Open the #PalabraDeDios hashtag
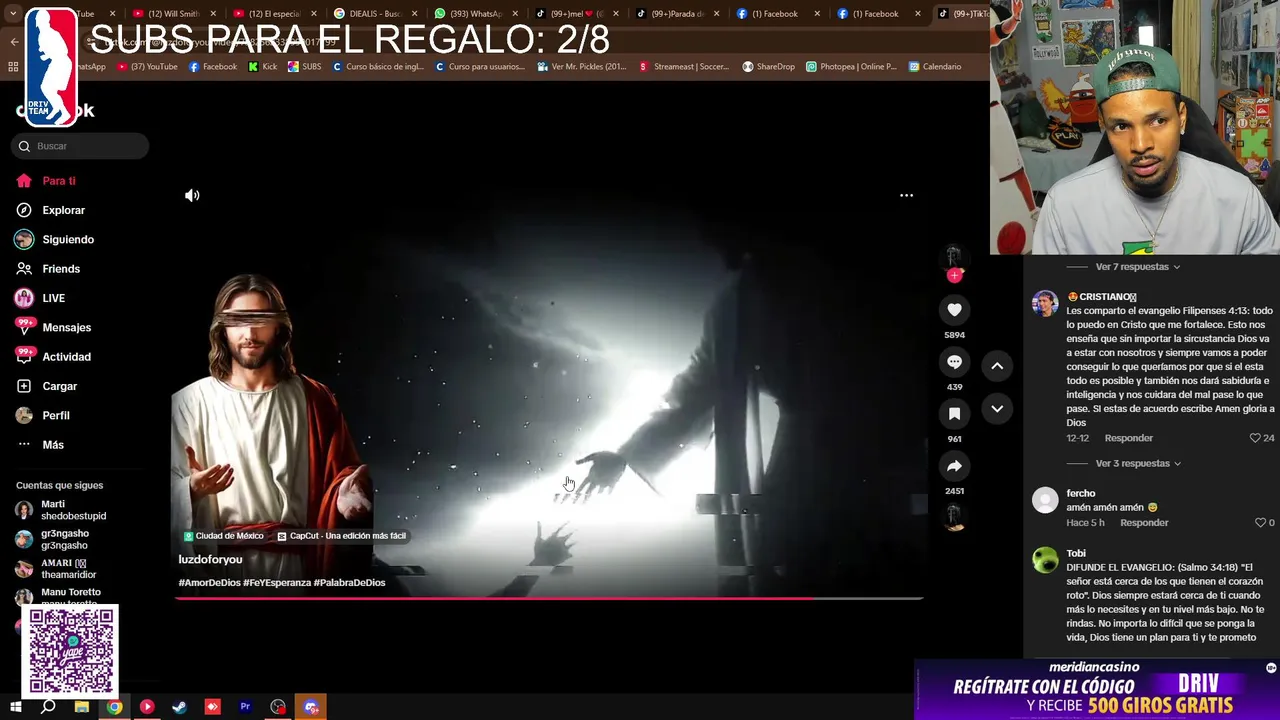The image size is (1280, 720). coord(349,583)
